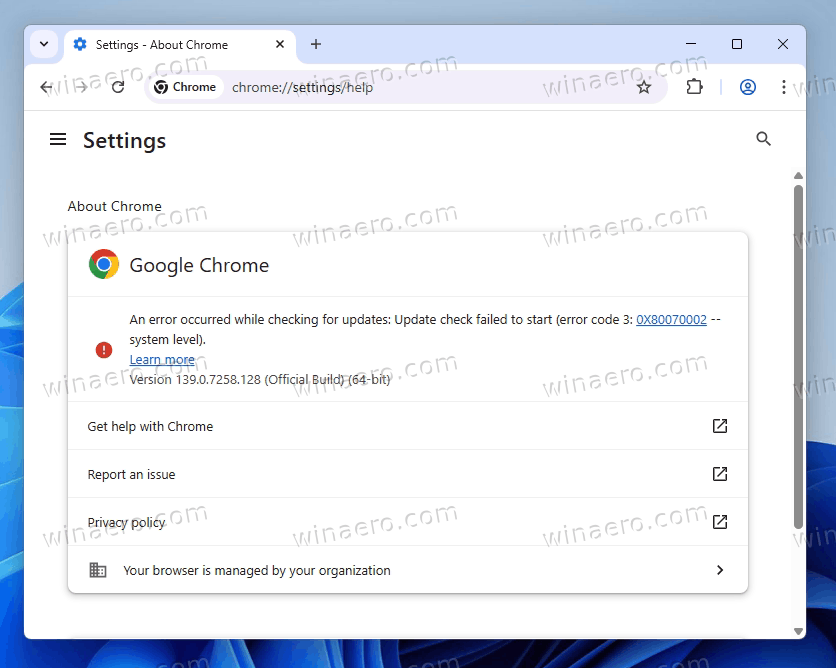This screenshot has height=668, width=836.
Task: Maximize the Chrome window
Action: click(737, 44)
